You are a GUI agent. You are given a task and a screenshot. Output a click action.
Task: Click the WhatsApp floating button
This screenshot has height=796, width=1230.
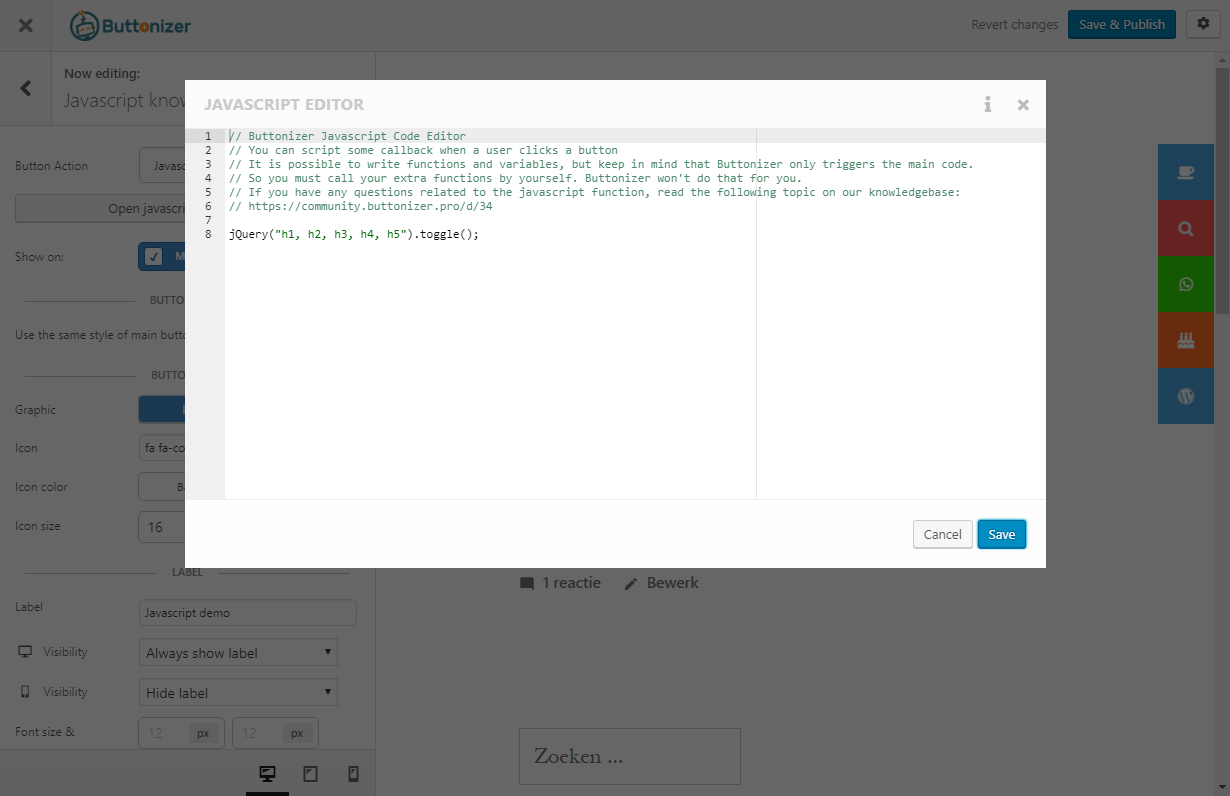(1186, 284)
